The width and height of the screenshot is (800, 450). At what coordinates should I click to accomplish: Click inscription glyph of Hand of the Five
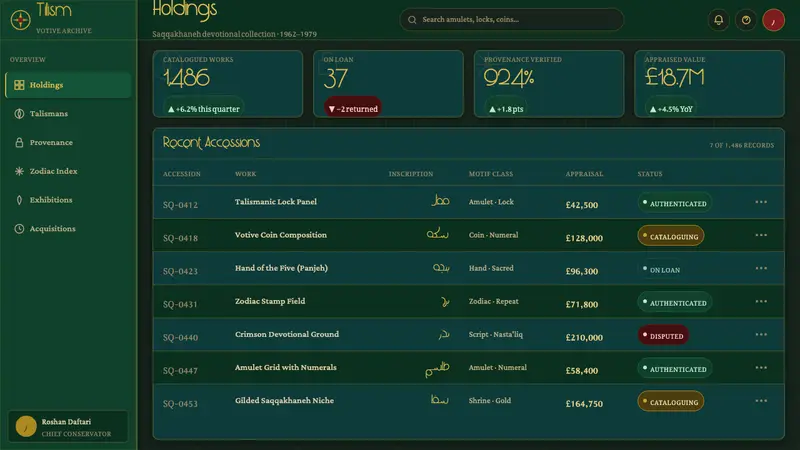pyautogui.click(x=441, y=268)
